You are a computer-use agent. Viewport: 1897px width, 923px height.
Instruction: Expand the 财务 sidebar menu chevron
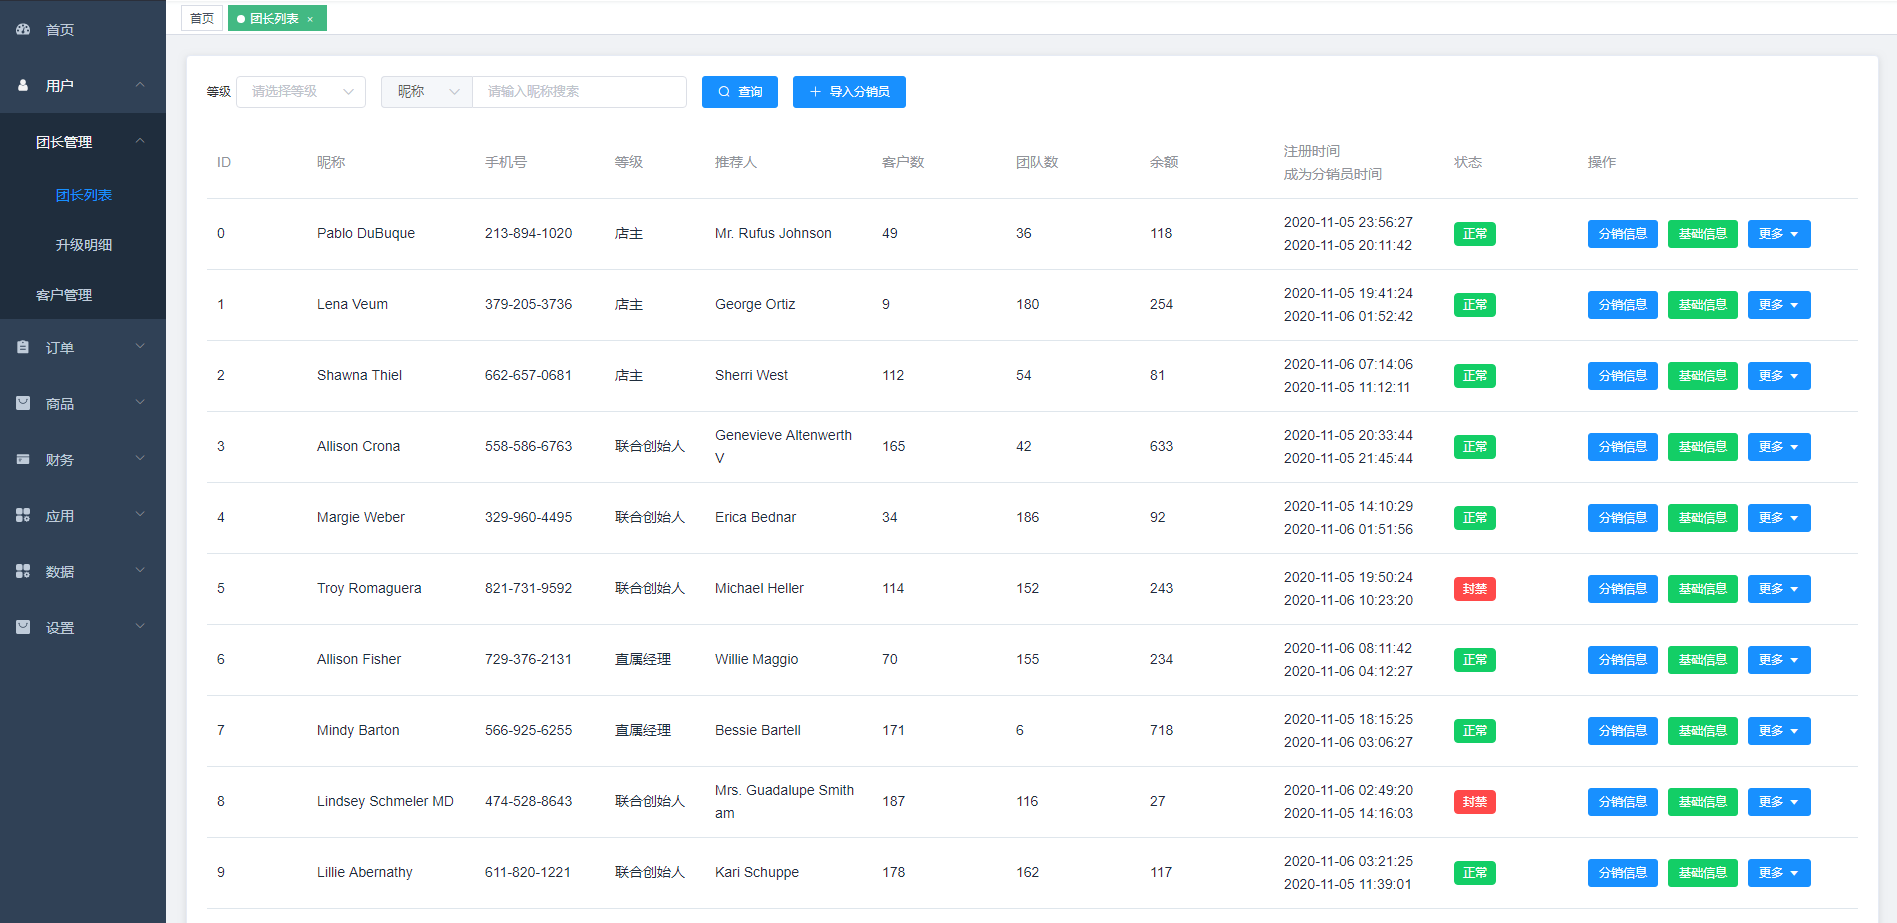(140, 459)
